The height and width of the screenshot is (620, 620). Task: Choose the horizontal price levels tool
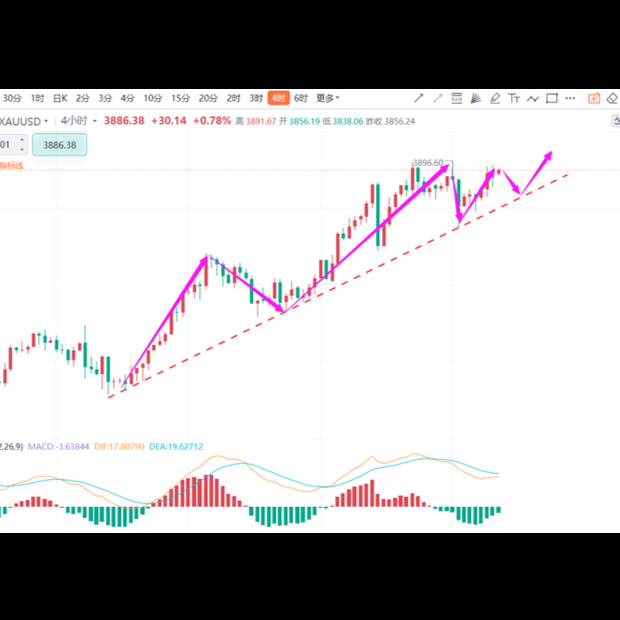457,98
